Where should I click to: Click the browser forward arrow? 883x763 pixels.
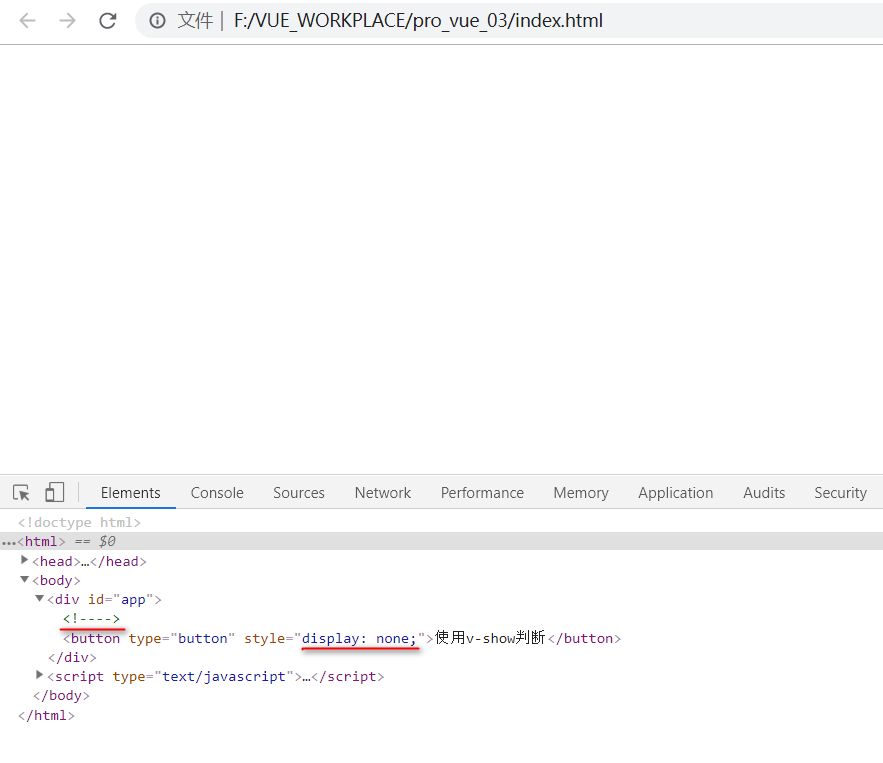pos(68,21)
